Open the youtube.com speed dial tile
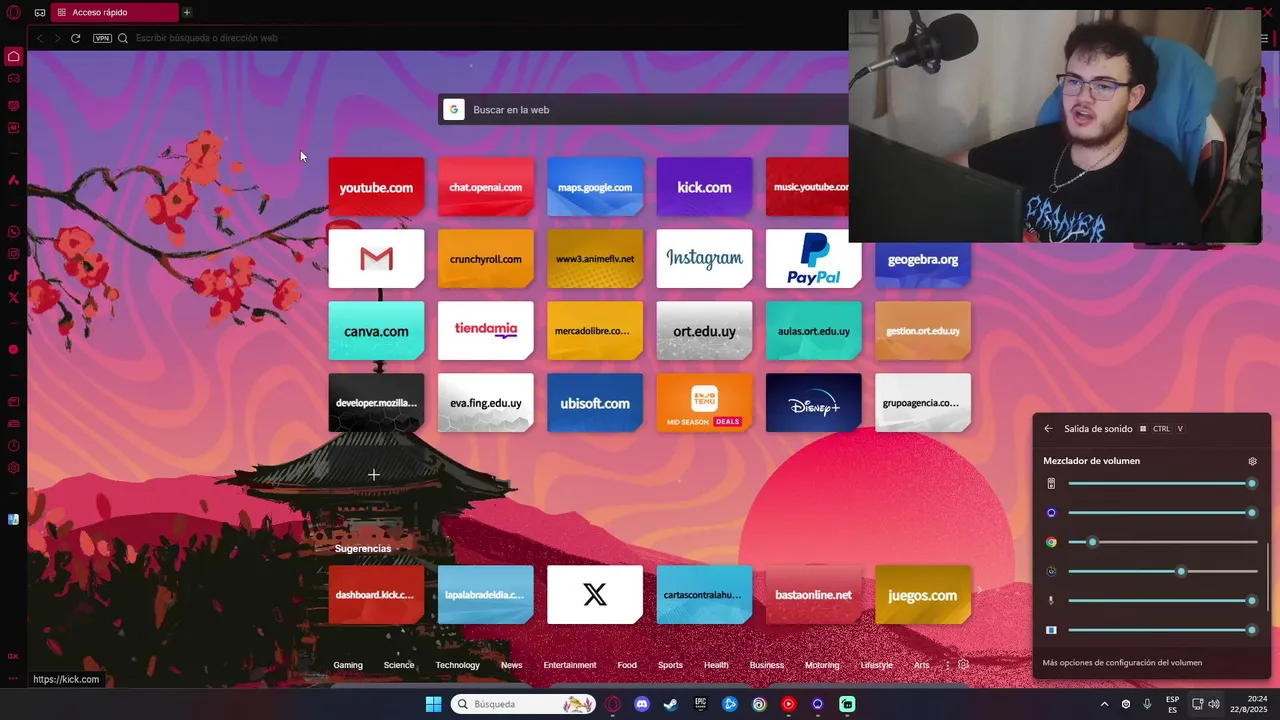Image resolution: width=1280 pixels, height=720 pixels. pyautogui.click(x=376, y=187)
